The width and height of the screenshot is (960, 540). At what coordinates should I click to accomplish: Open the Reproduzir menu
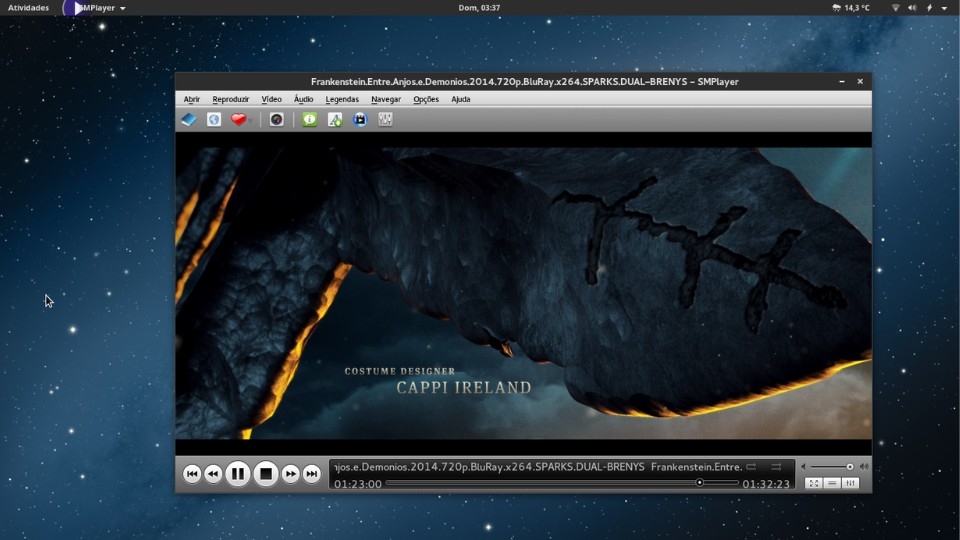pos(230,99)
